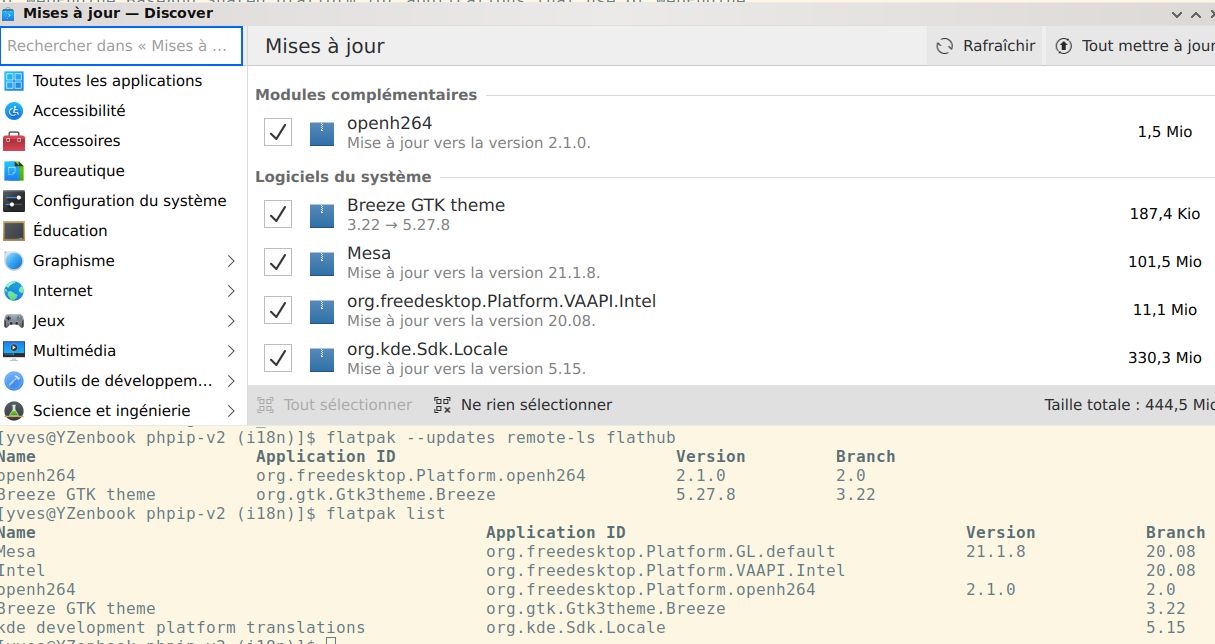Click the Modules complémentaires section header
Screen dimensions: 1215x644
point(366,95)
